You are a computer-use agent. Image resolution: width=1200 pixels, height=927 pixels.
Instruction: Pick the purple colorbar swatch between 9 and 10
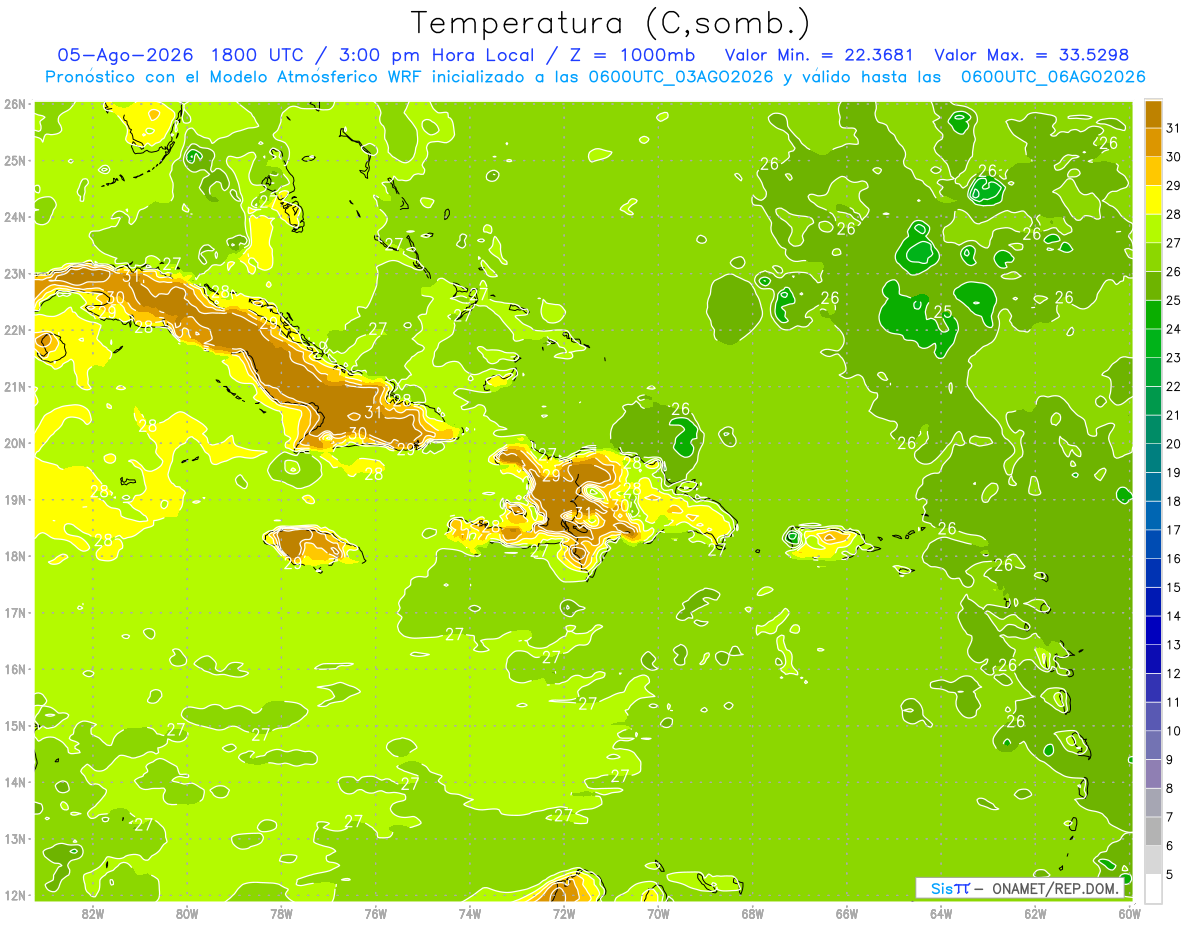[x=1153, y=745]
